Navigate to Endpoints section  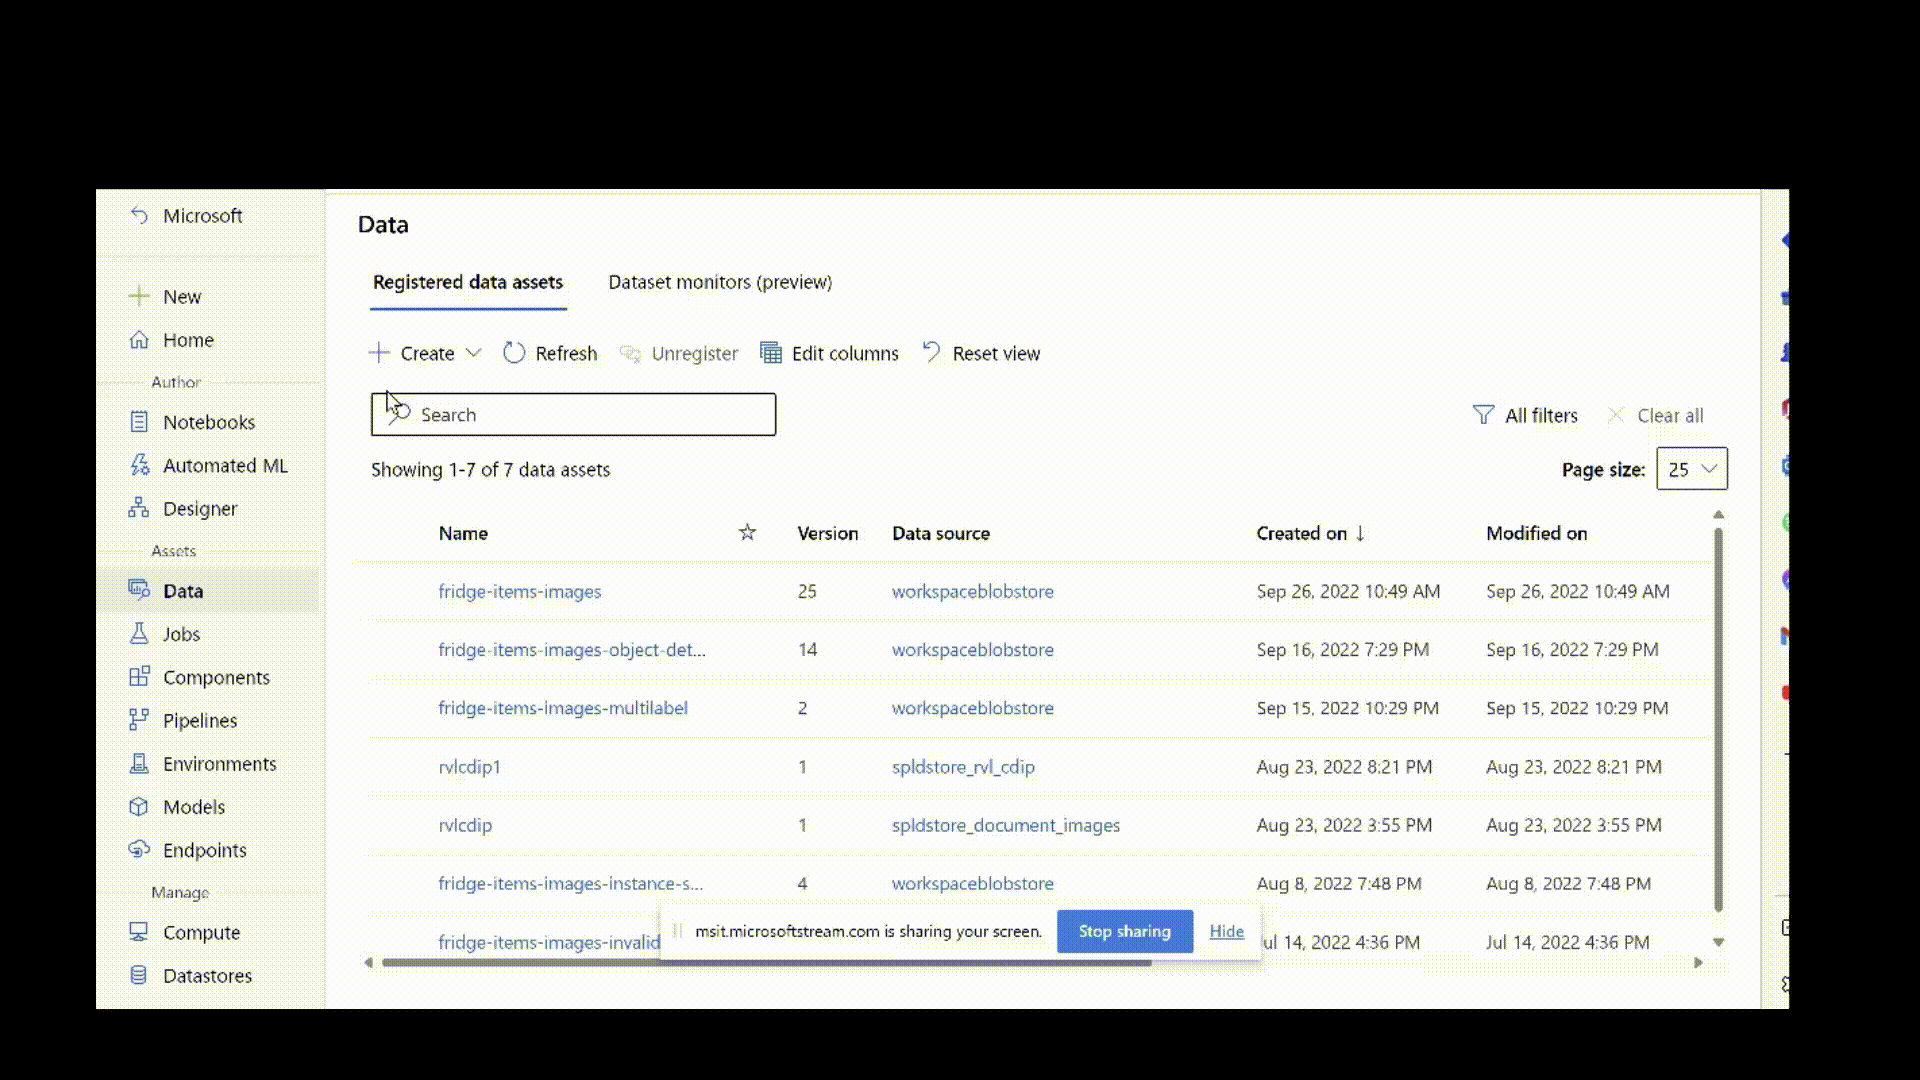(x=204, y=849)
